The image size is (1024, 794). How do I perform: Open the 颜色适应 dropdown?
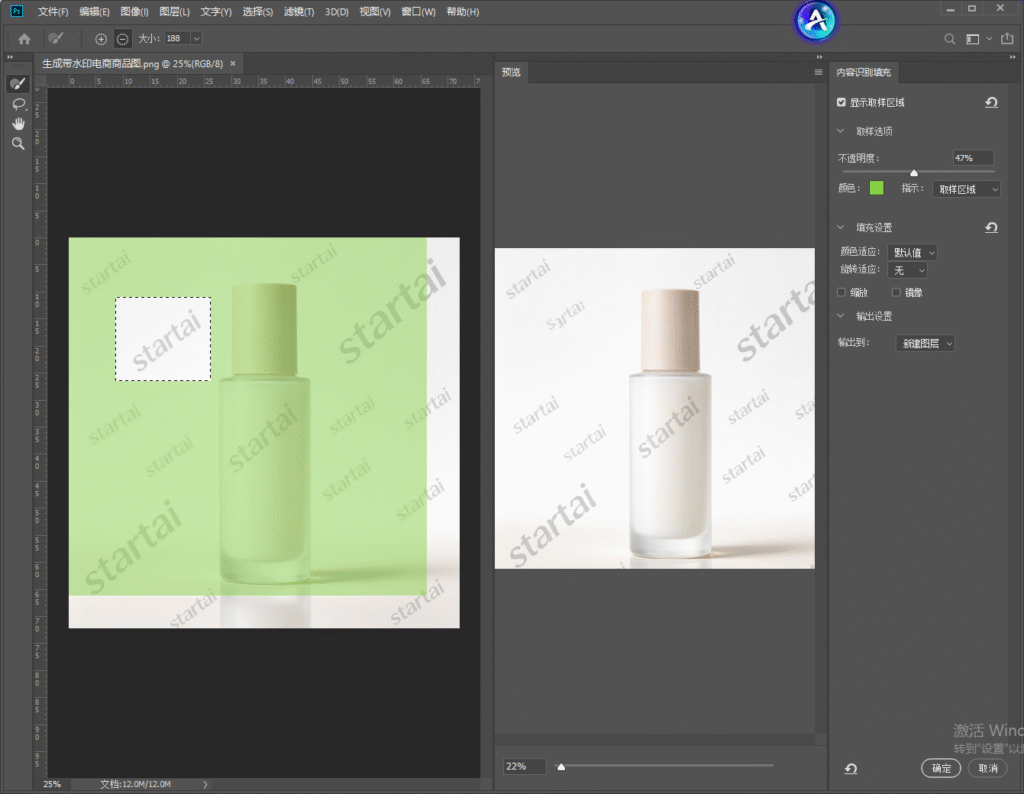coord(913,252)
